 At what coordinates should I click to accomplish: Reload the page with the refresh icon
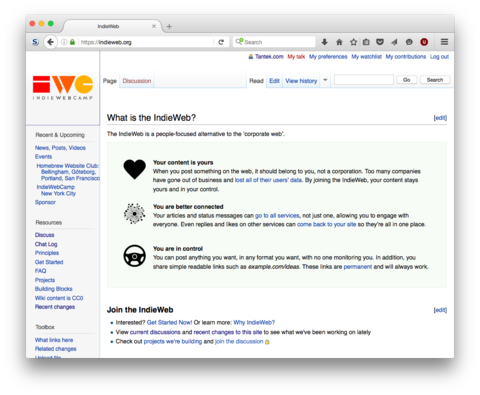pyautogui.click(x=221, y=42)
